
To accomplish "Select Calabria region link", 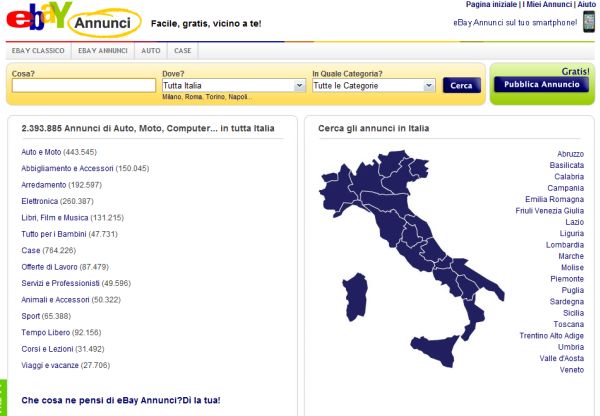I will [569, 177].
